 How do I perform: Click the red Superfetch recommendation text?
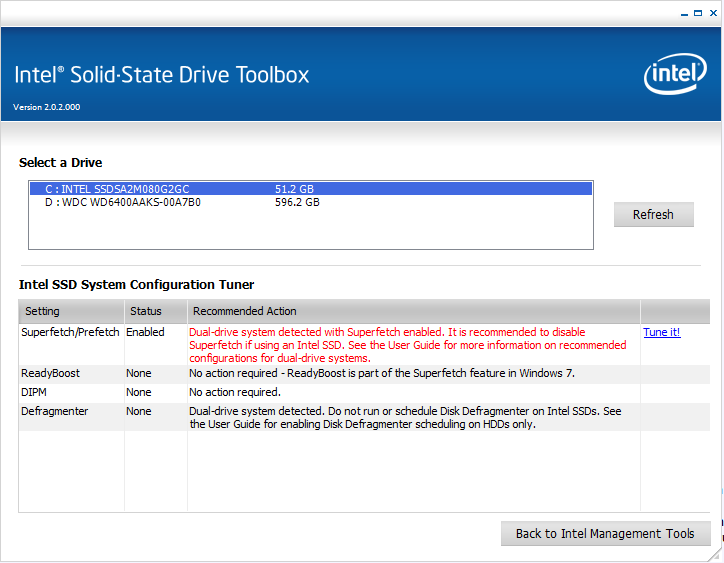click(408, 345)
